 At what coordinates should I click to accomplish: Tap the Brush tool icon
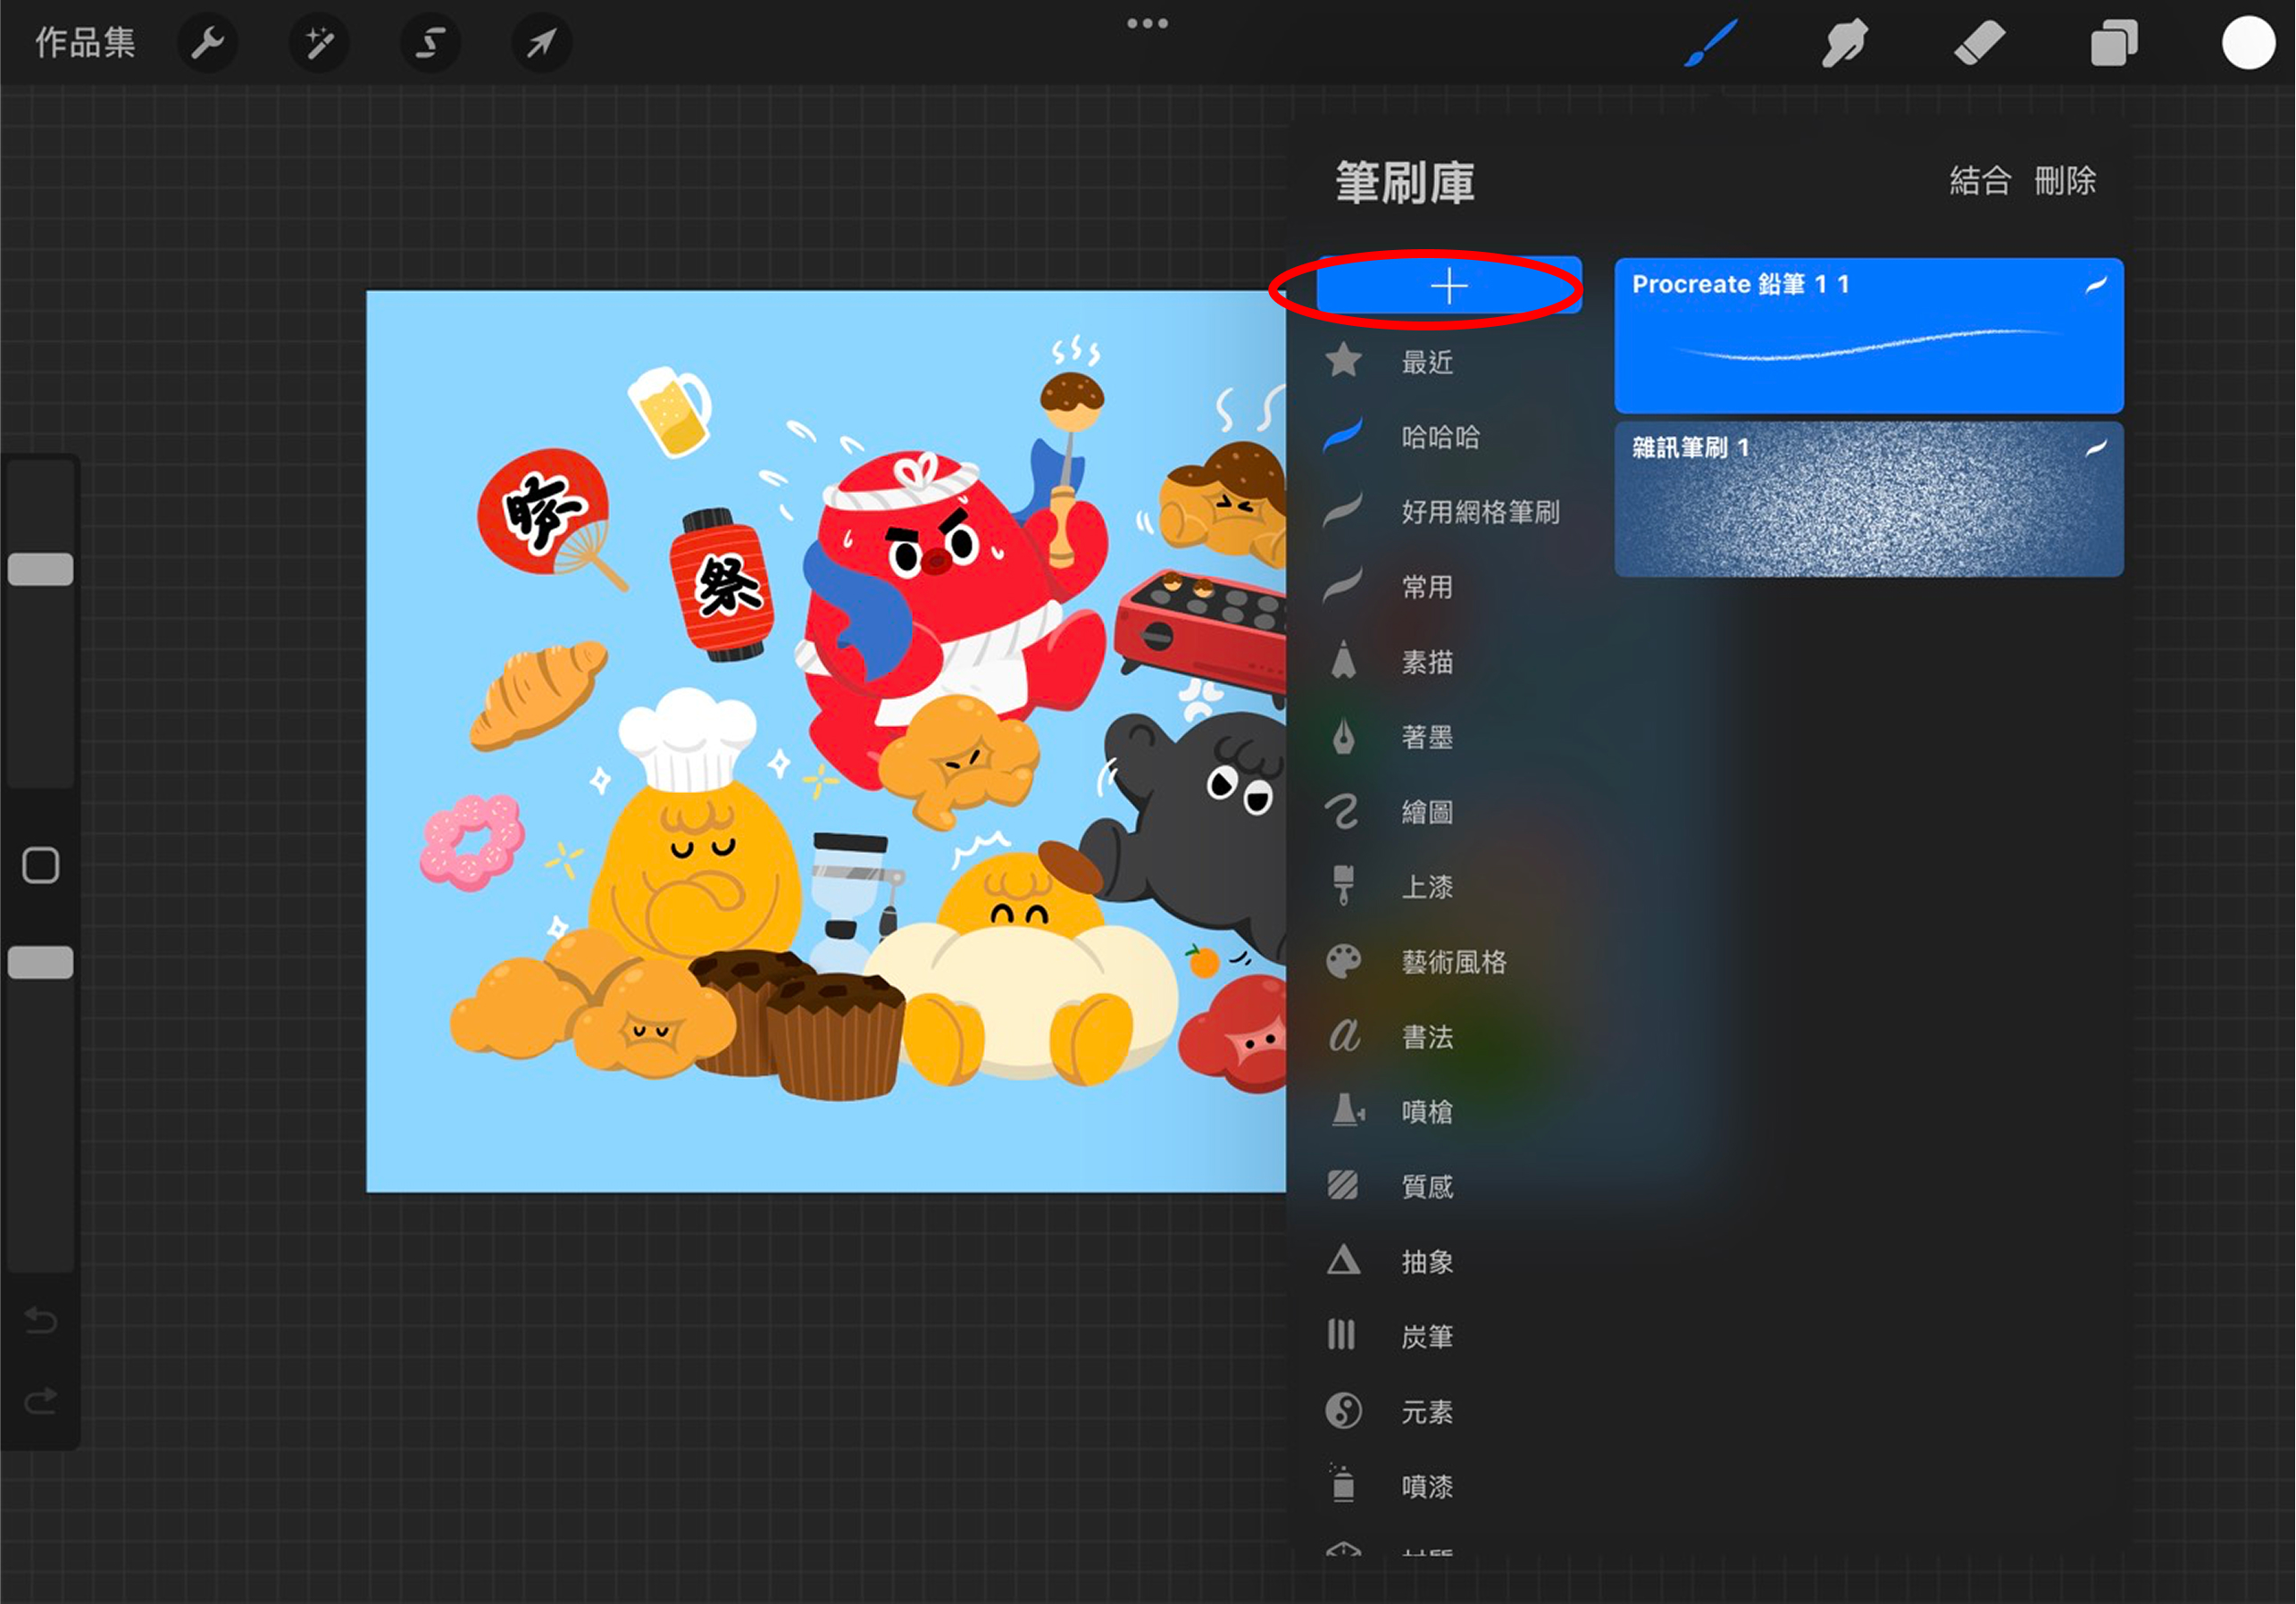[1711, 43]
